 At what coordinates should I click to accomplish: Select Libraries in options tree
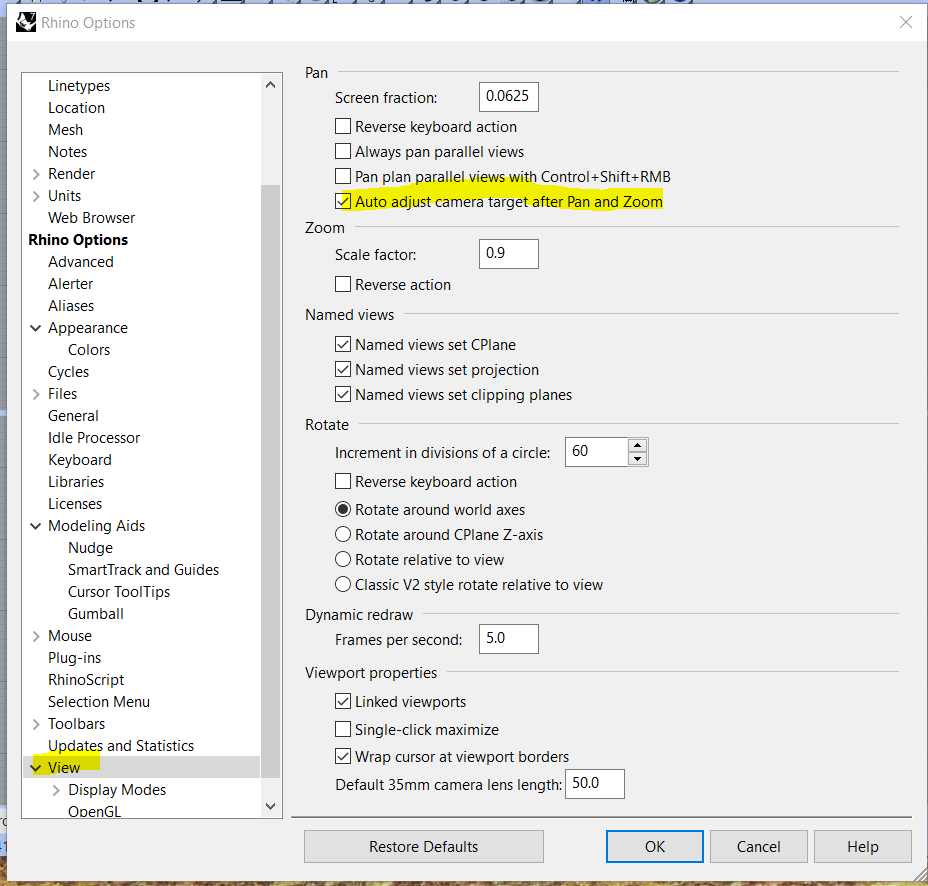[x=76, y=482]
